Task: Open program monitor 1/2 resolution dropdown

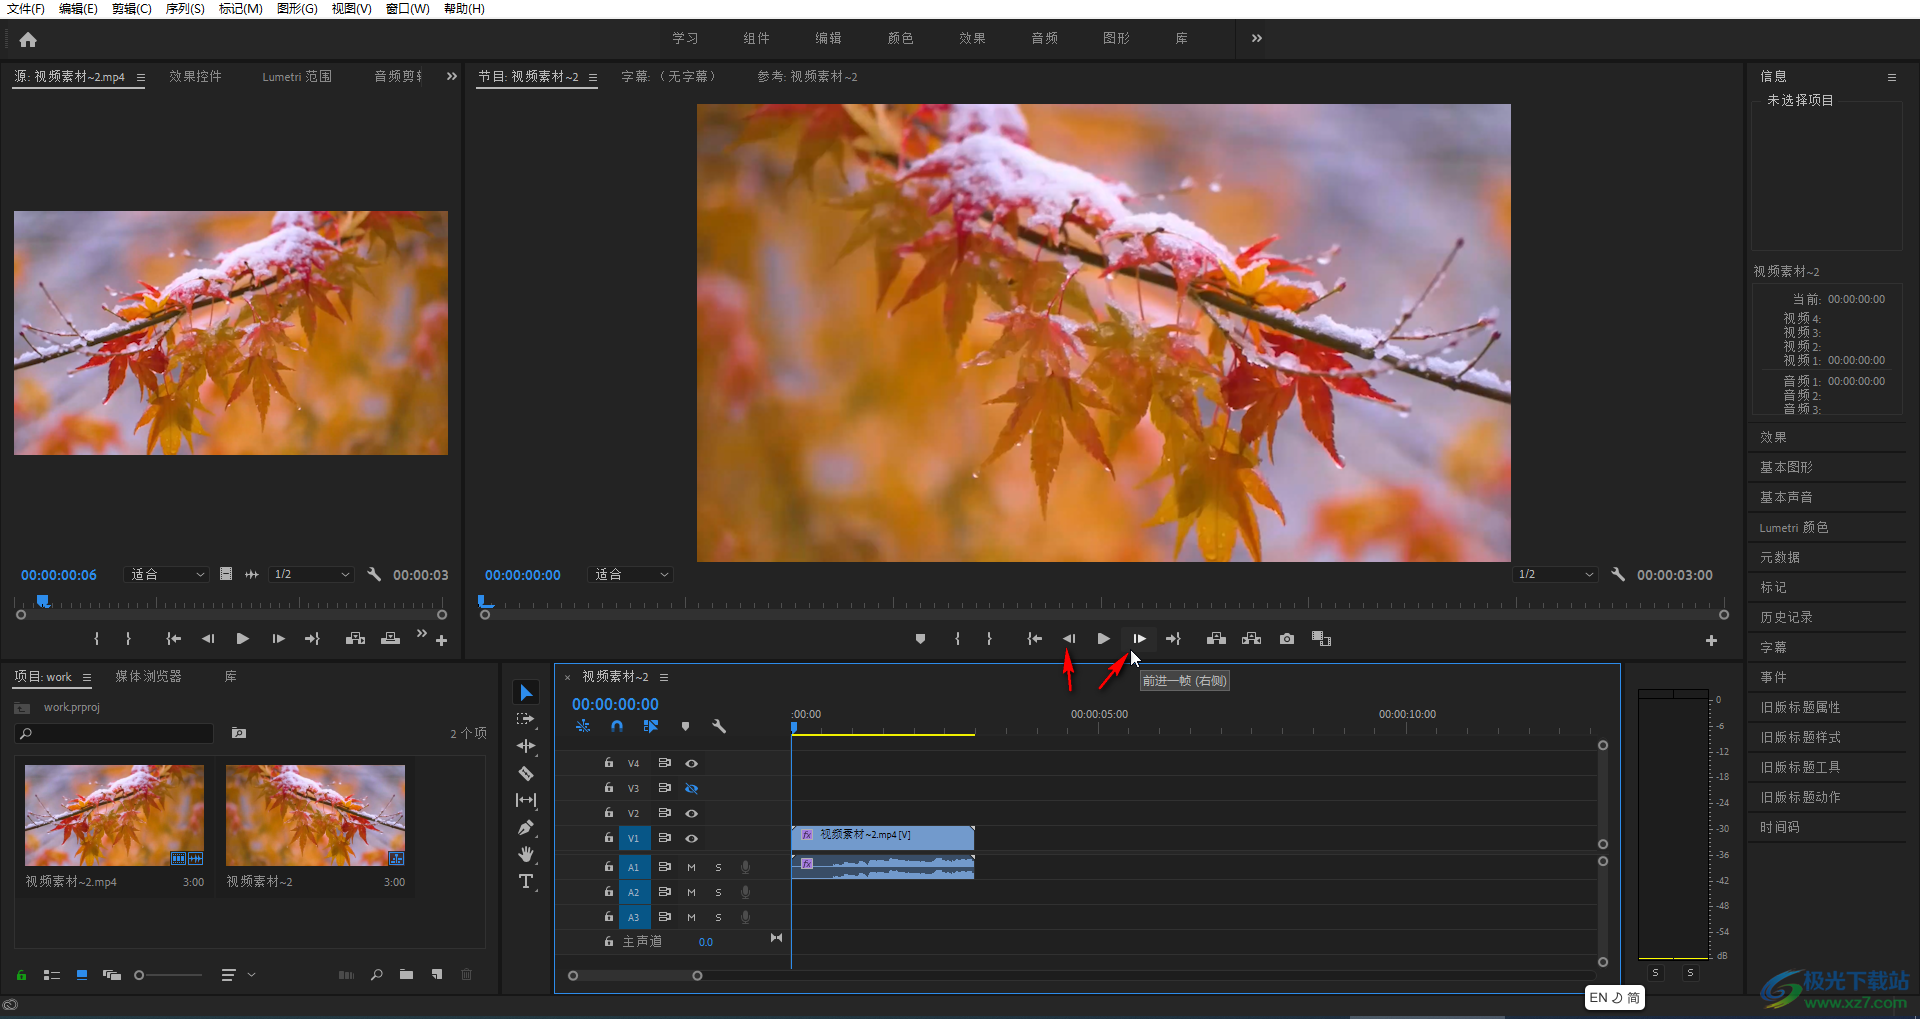Action: pos(1555,575)
